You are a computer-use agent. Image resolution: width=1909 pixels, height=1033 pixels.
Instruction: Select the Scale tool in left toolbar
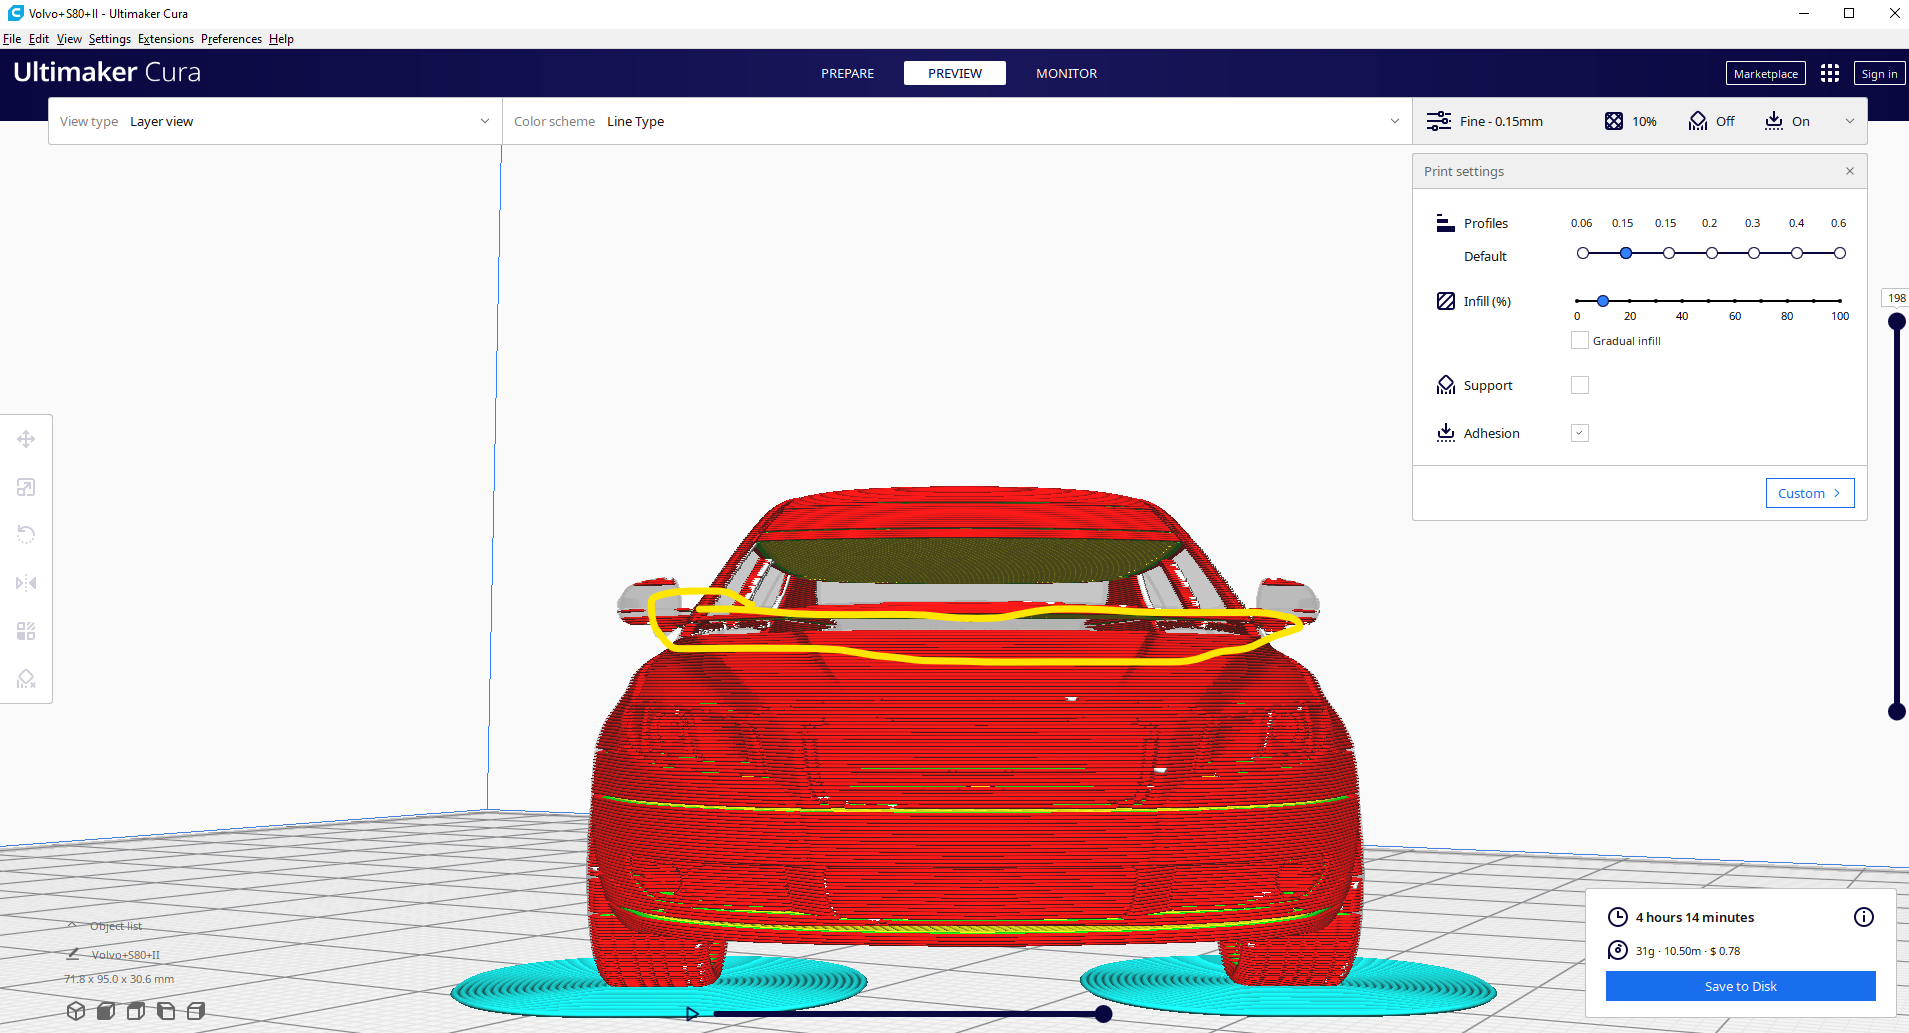tap(26, 487)
